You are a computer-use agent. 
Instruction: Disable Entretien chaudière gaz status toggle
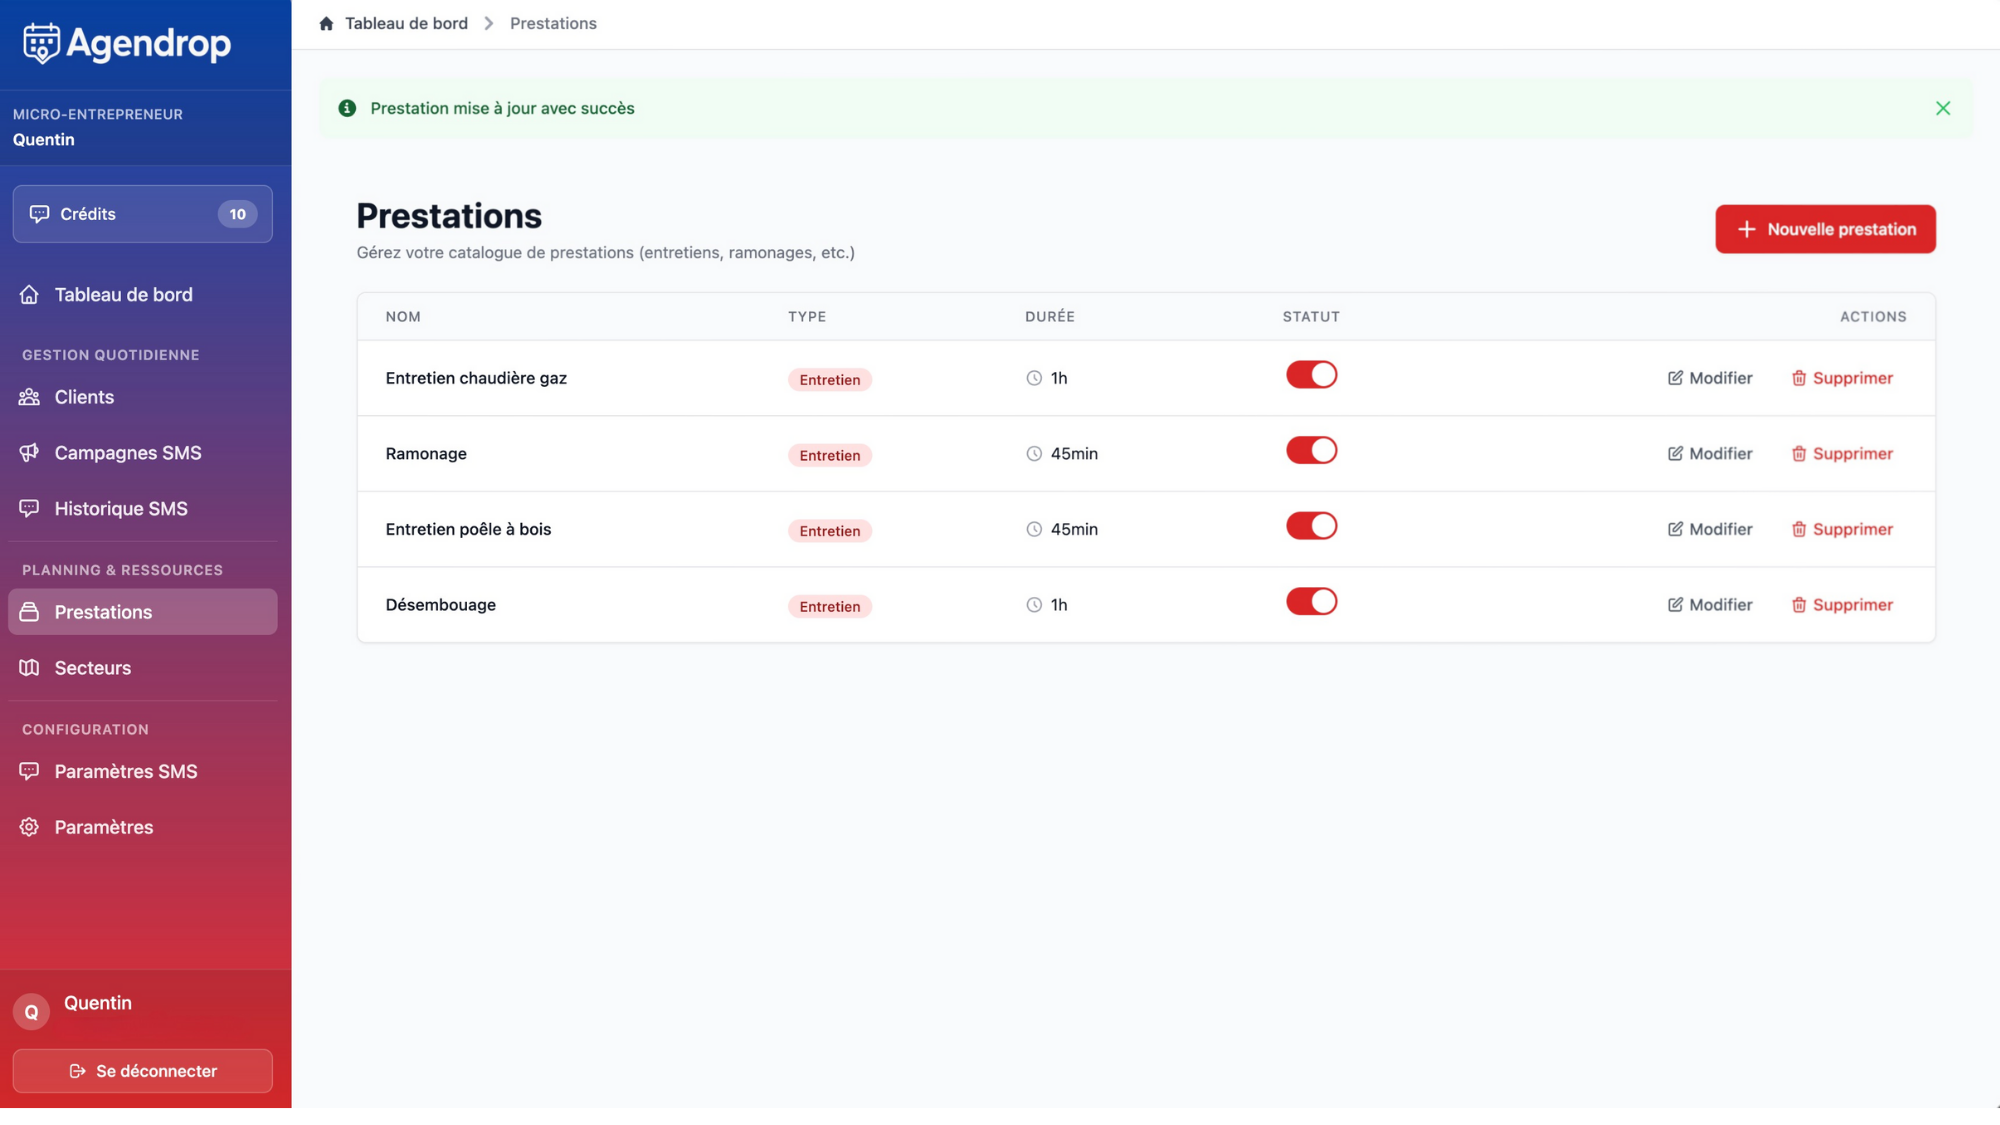point(1311,375)
